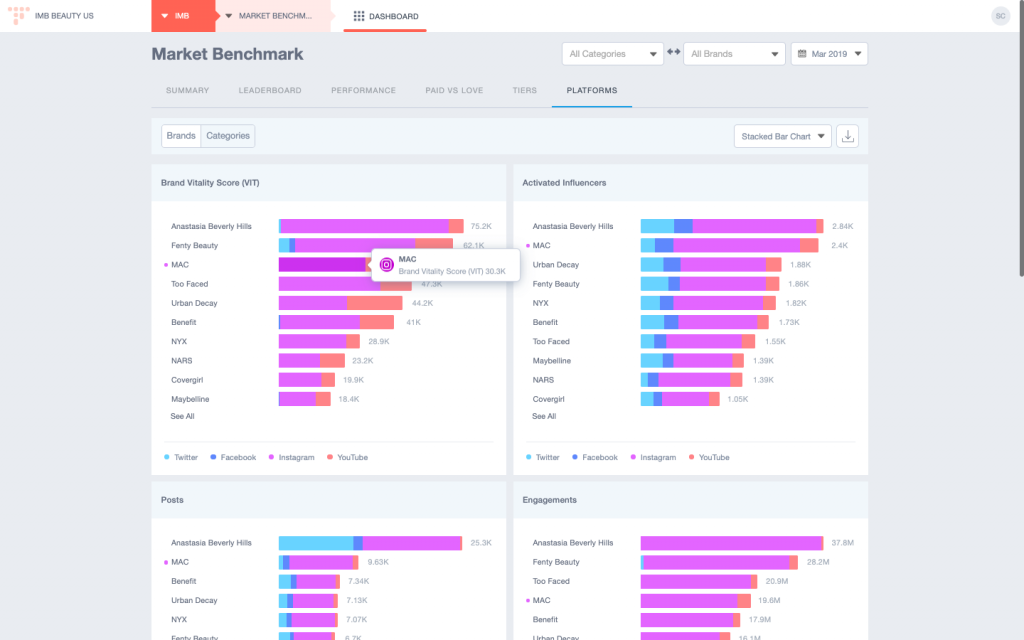Click the IMB Beauty US logo icon
Image resolution: width=1024 pixels, height=640 pixels.
[x=18, y=15]
